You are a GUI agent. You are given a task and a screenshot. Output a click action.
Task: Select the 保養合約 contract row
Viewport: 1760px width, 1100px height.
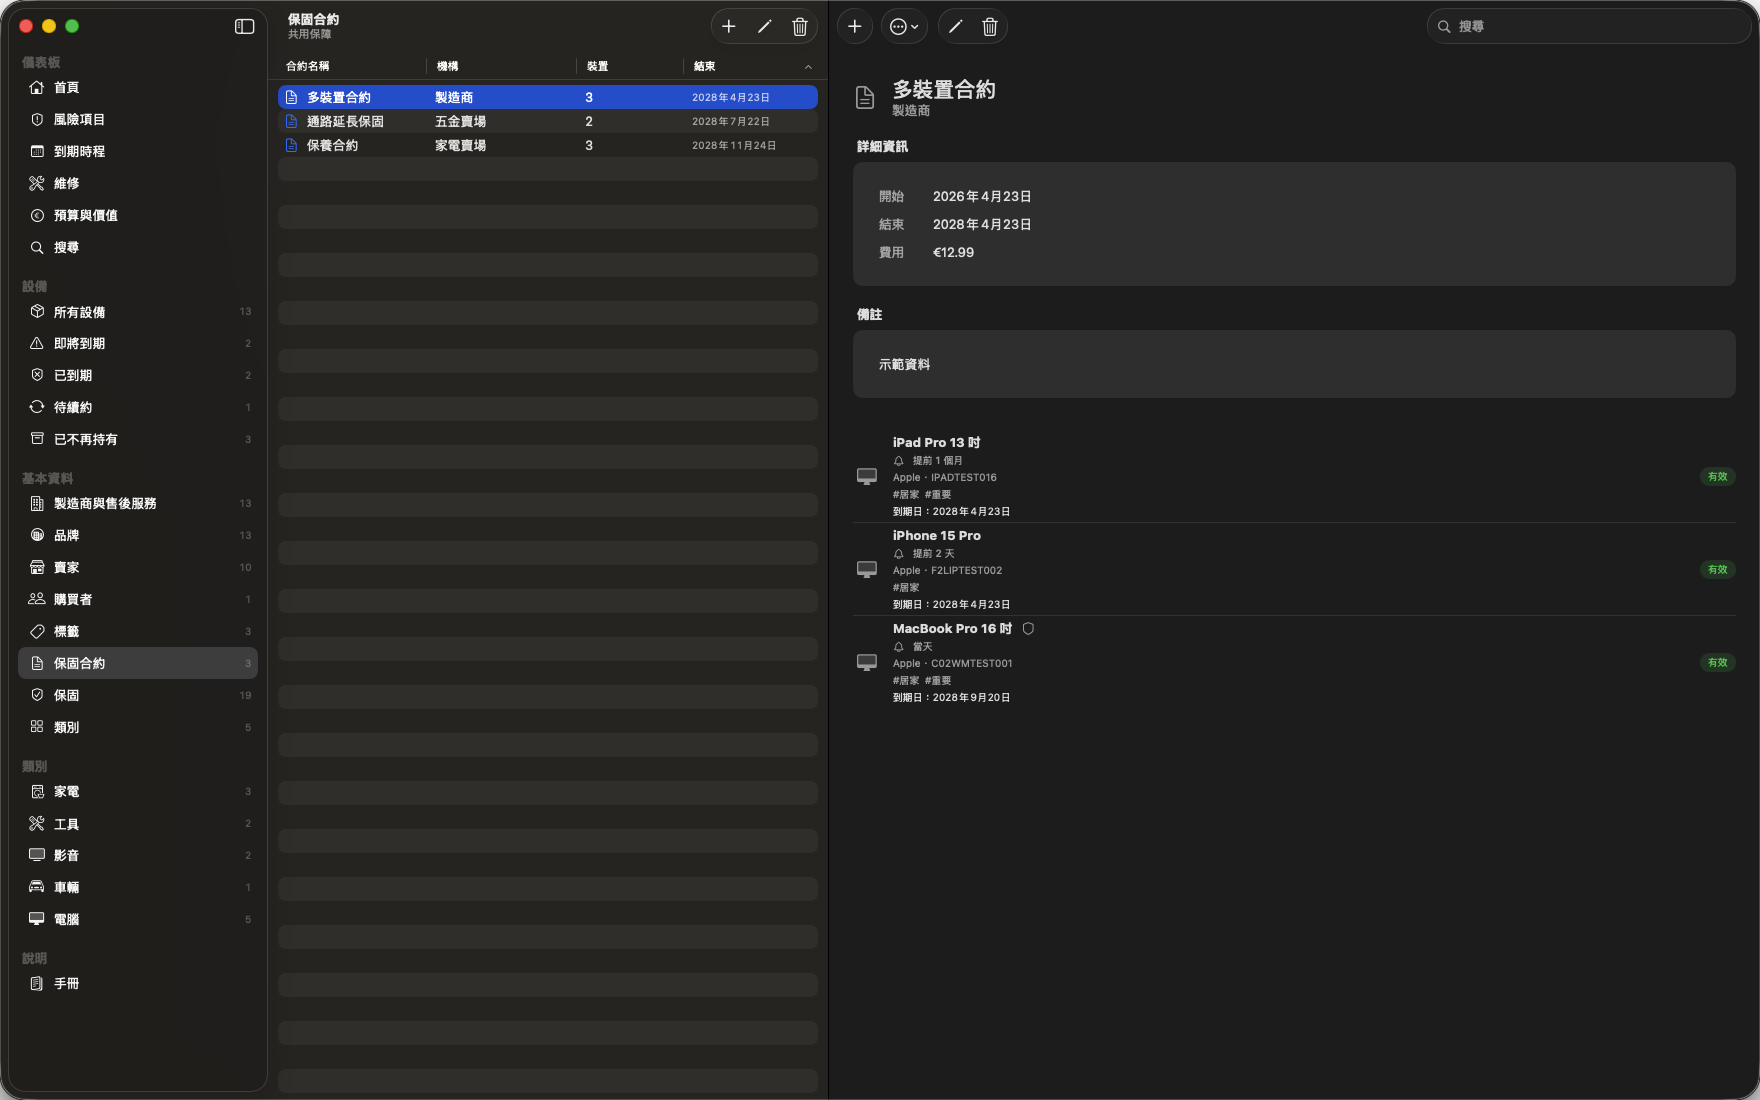pyautogui.click(x=548, y=145)
